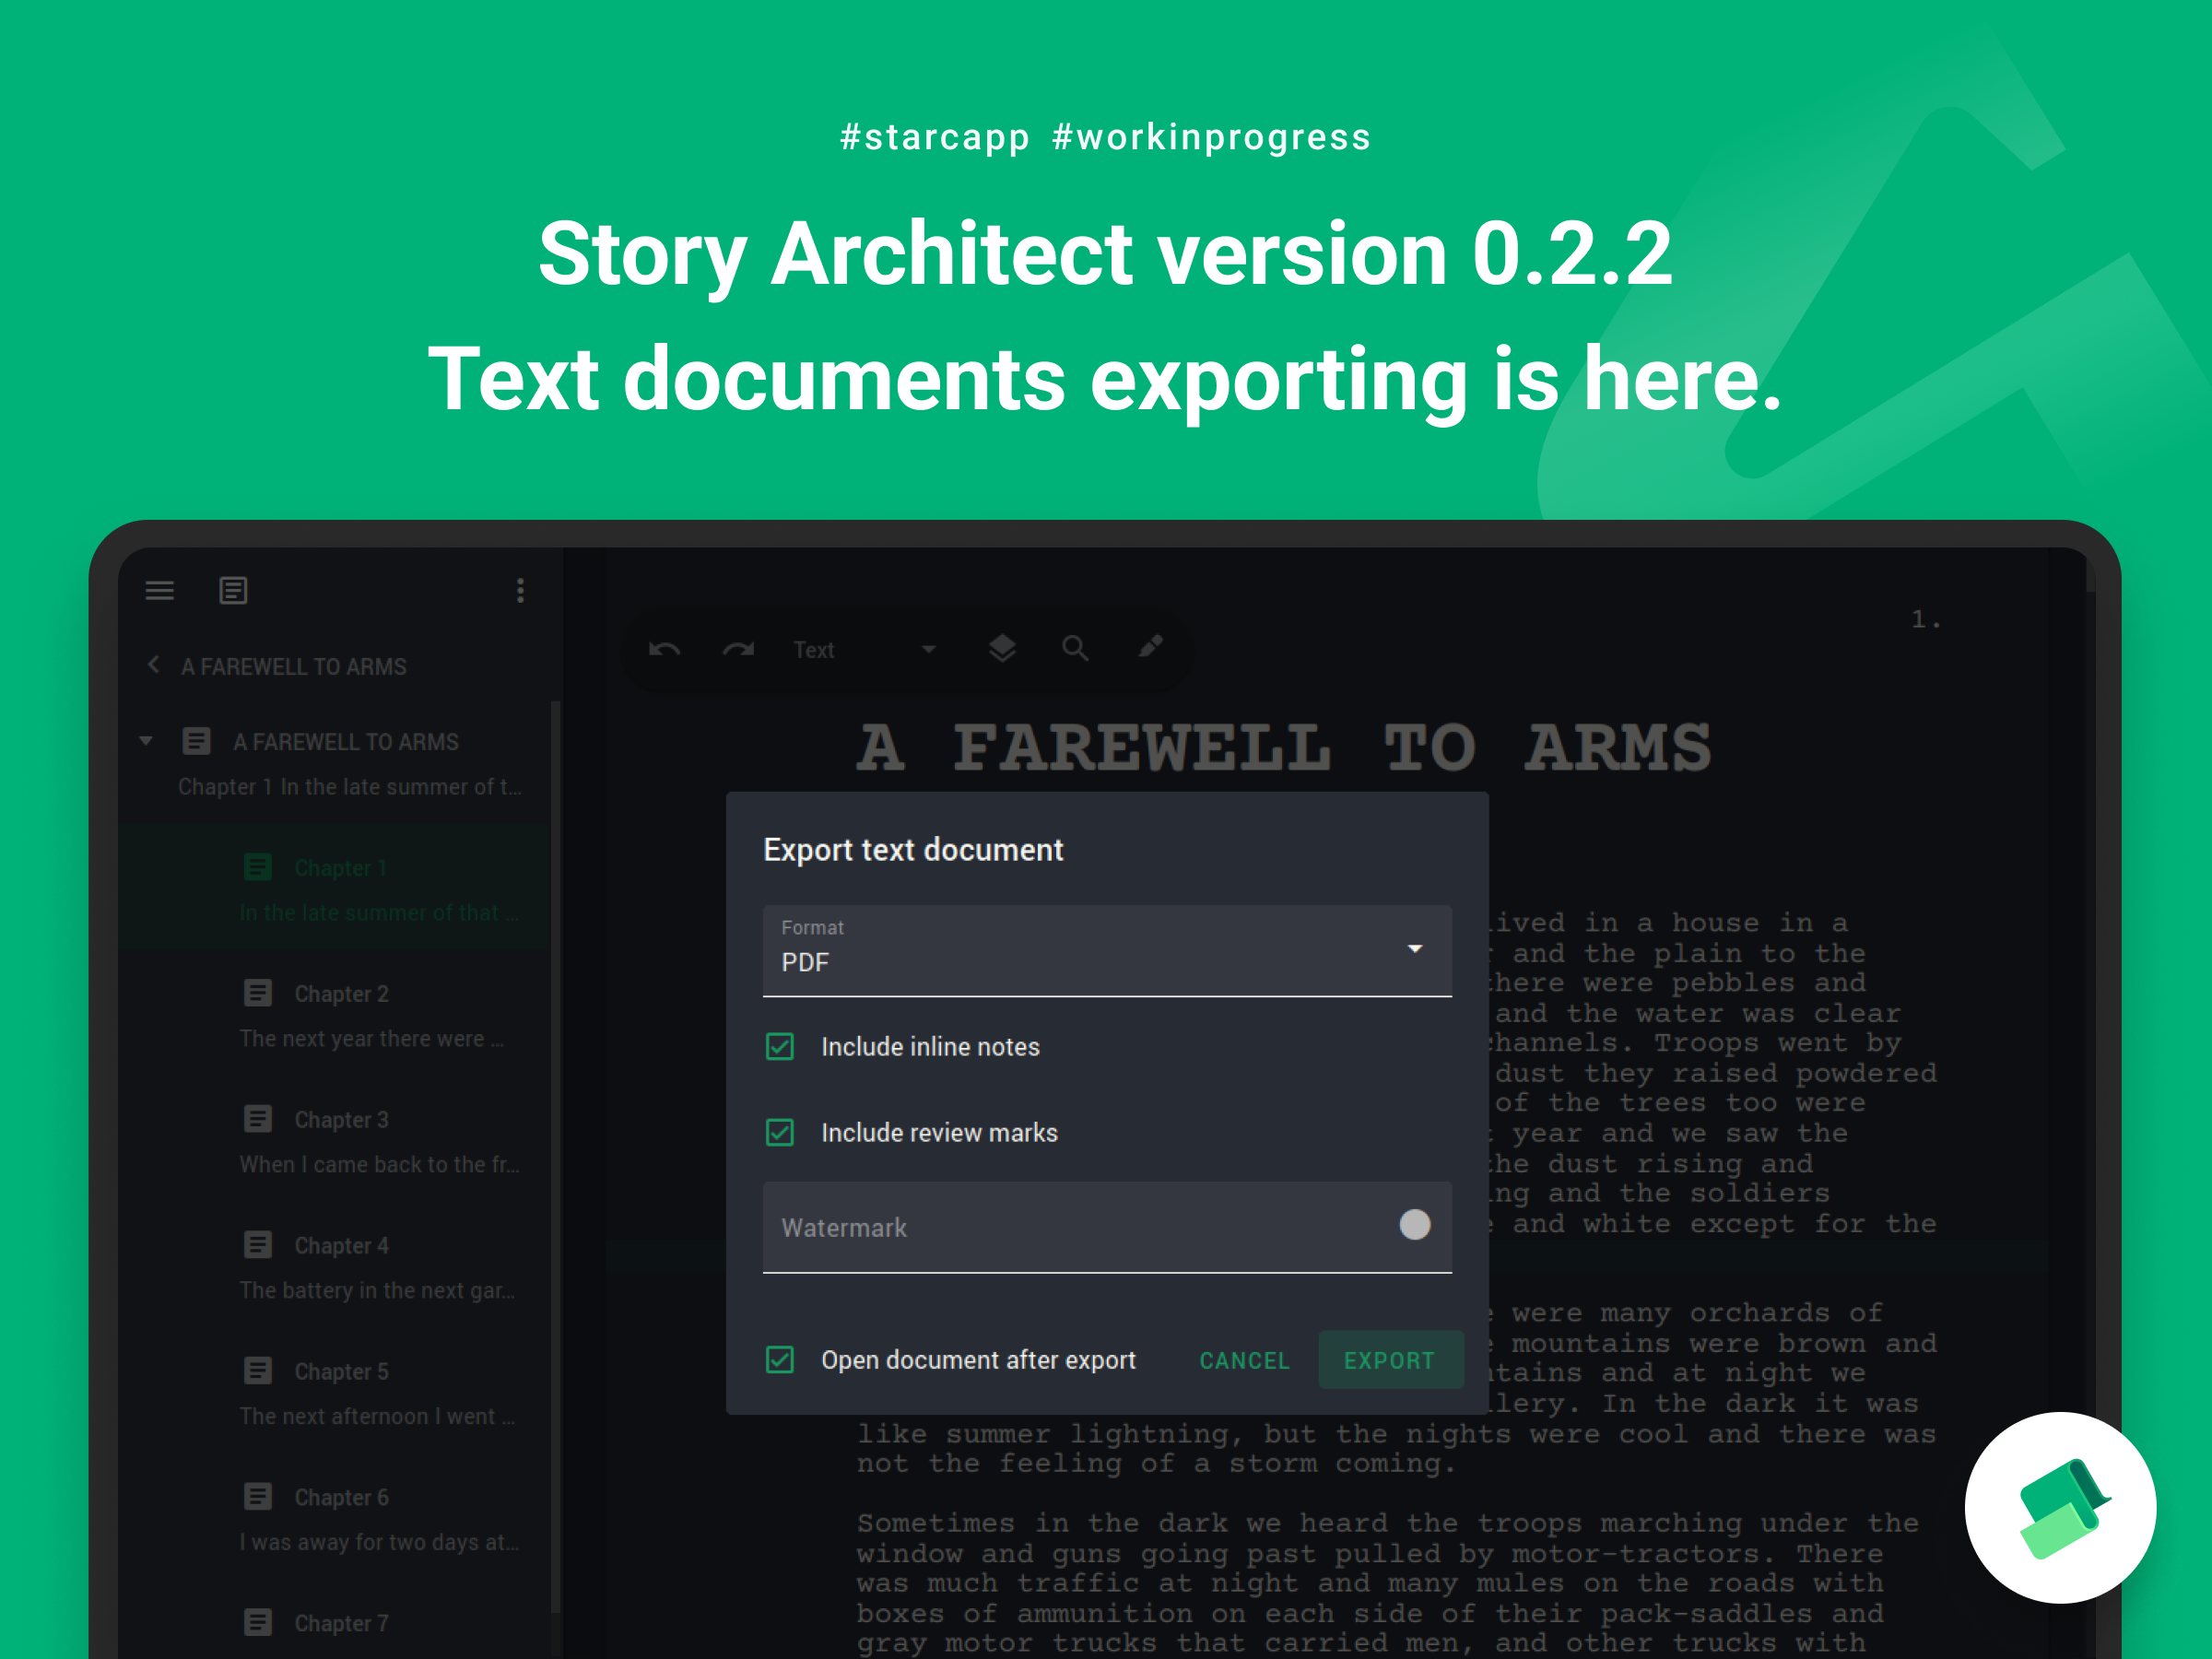The height and width of the screenshot is (1659, 2212).
Task: Select Chapter 2 in the navigator
Action: tap(335, 1015)
